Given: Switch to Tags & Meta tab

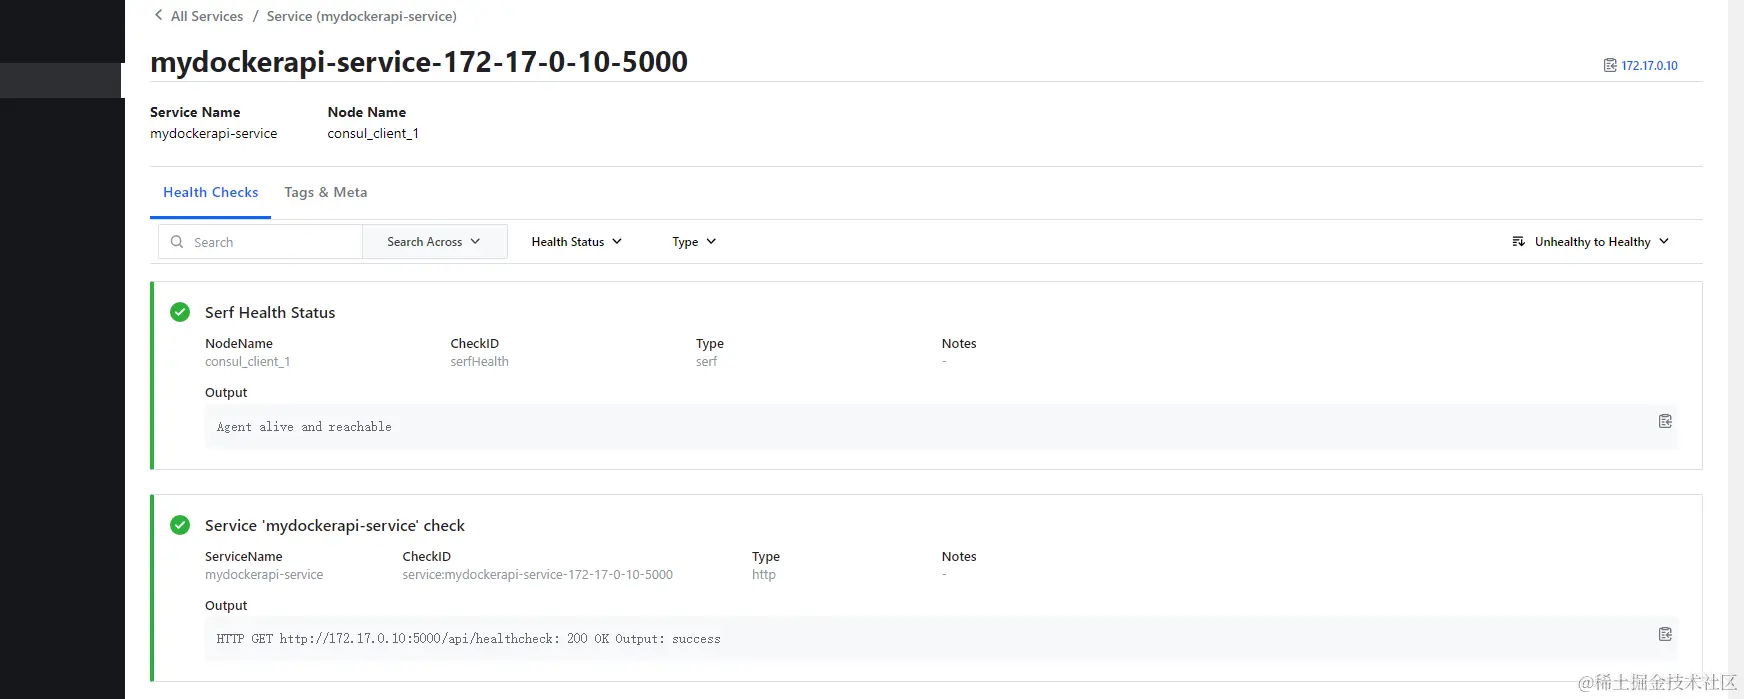Looking at the screenshot, I should tap(325, 192).
